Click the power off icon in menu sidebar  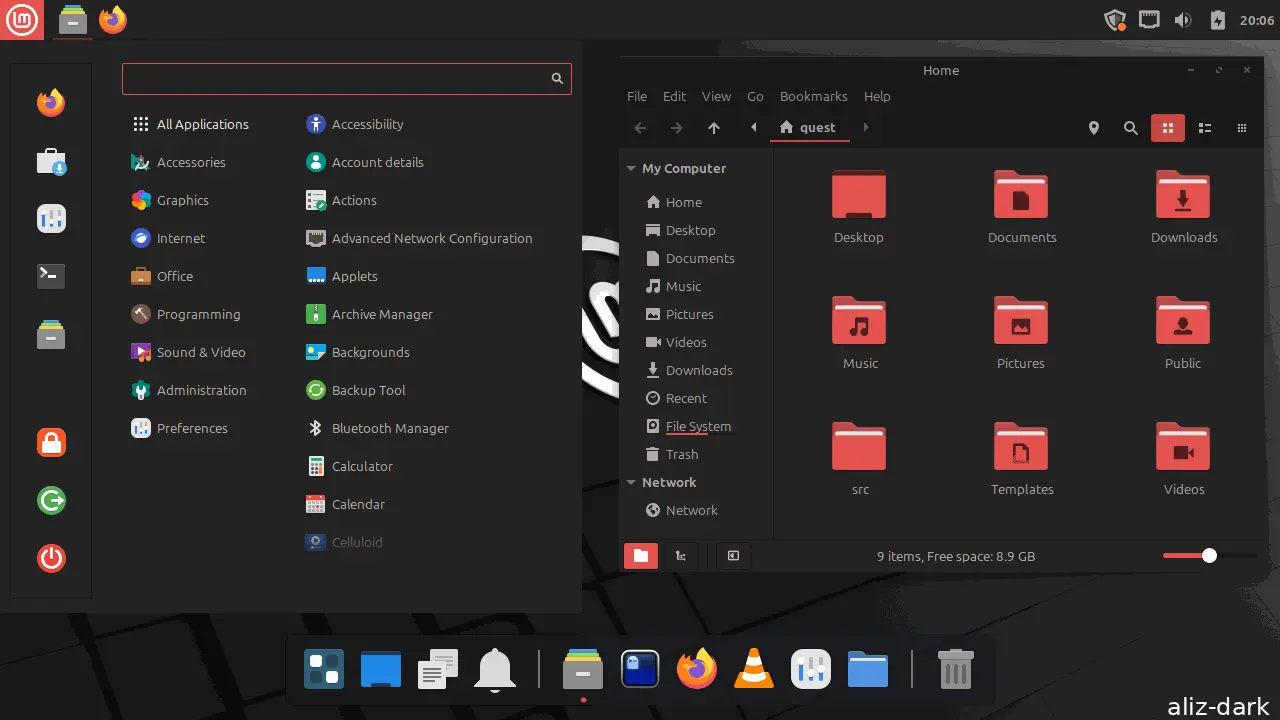pyautogui.click(x=51, y=557)
